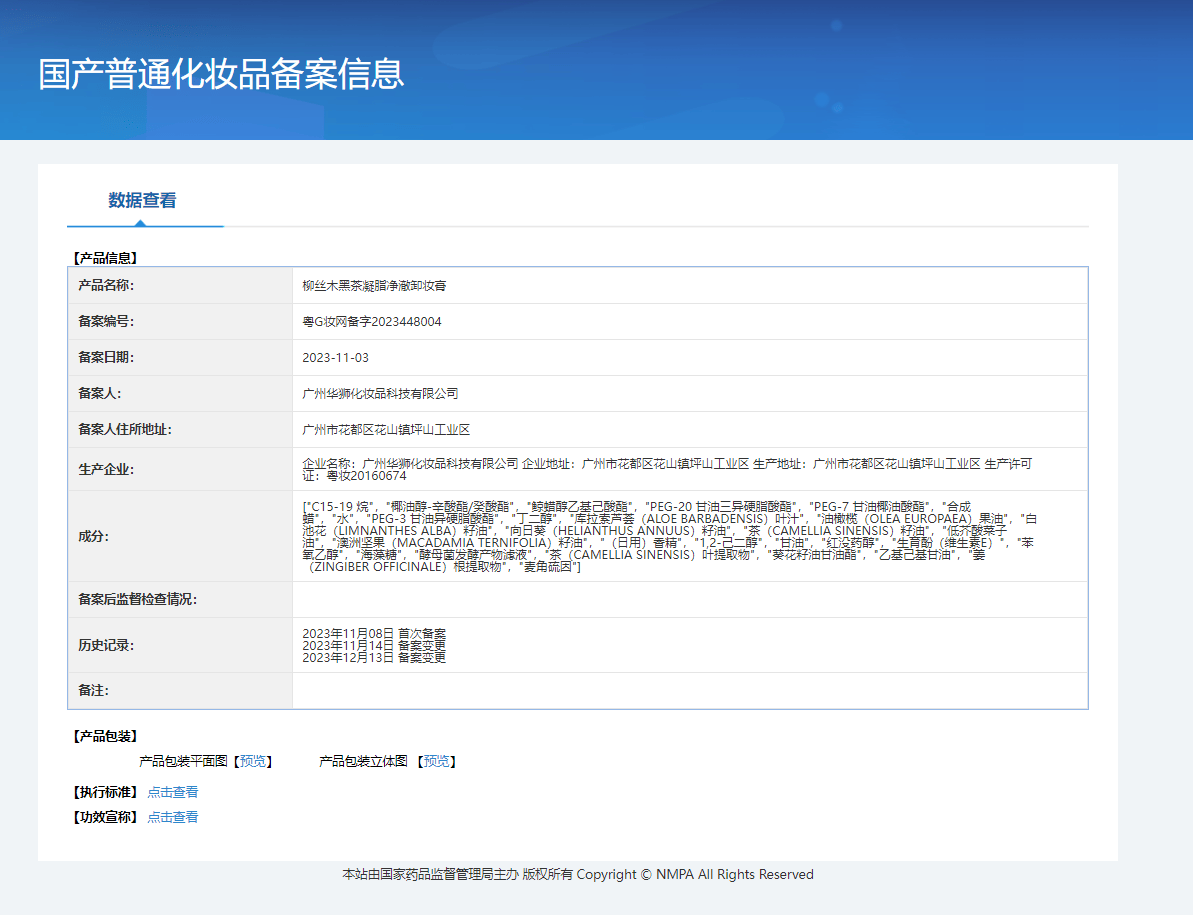Select filing date 2023-11-03

coord(336,357)
